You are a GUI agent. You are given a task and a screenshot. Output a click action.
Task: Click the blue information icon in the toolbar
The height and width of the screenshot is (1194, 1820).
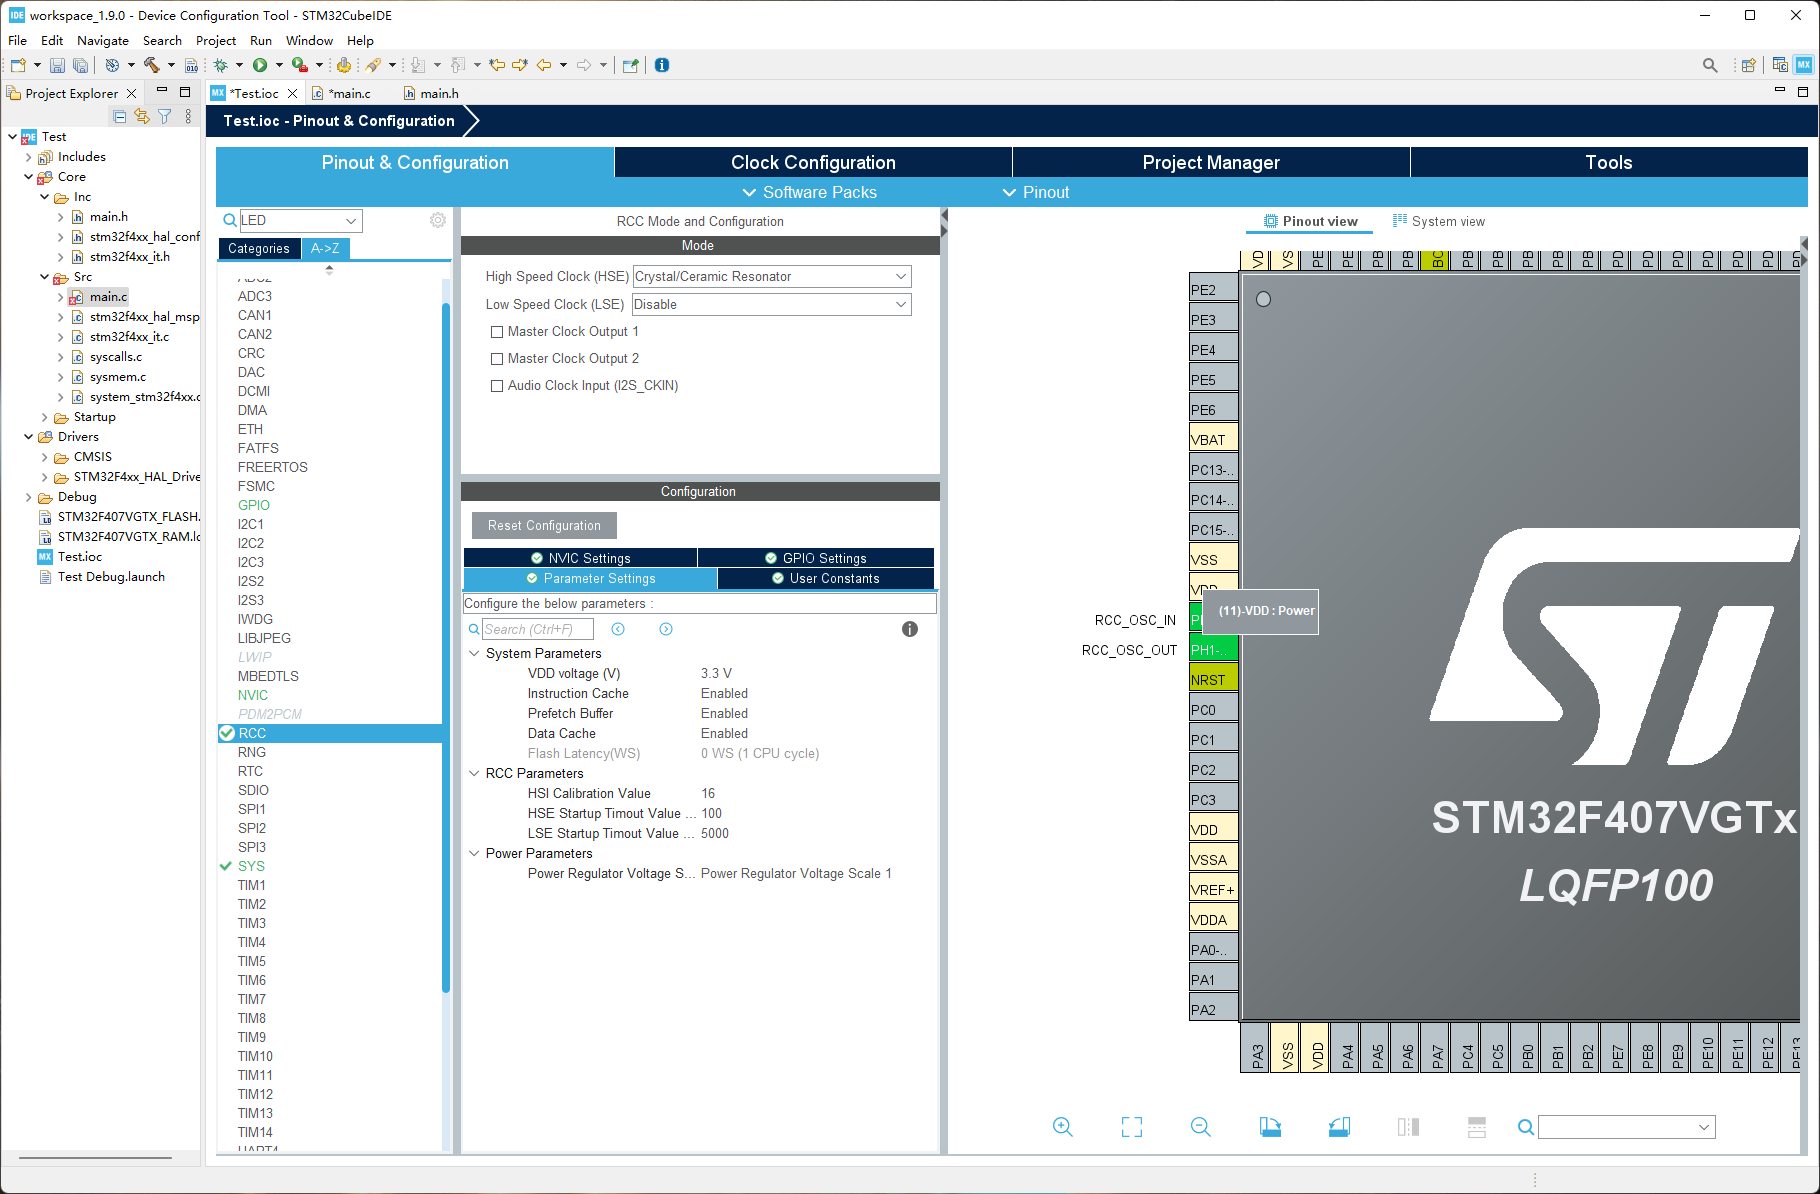click(x=662, y=65)
